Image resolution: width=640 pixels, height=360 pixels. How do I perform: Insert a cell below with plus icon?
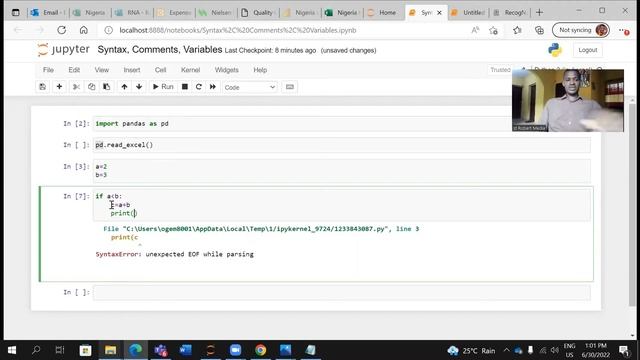tap(59, 87)
